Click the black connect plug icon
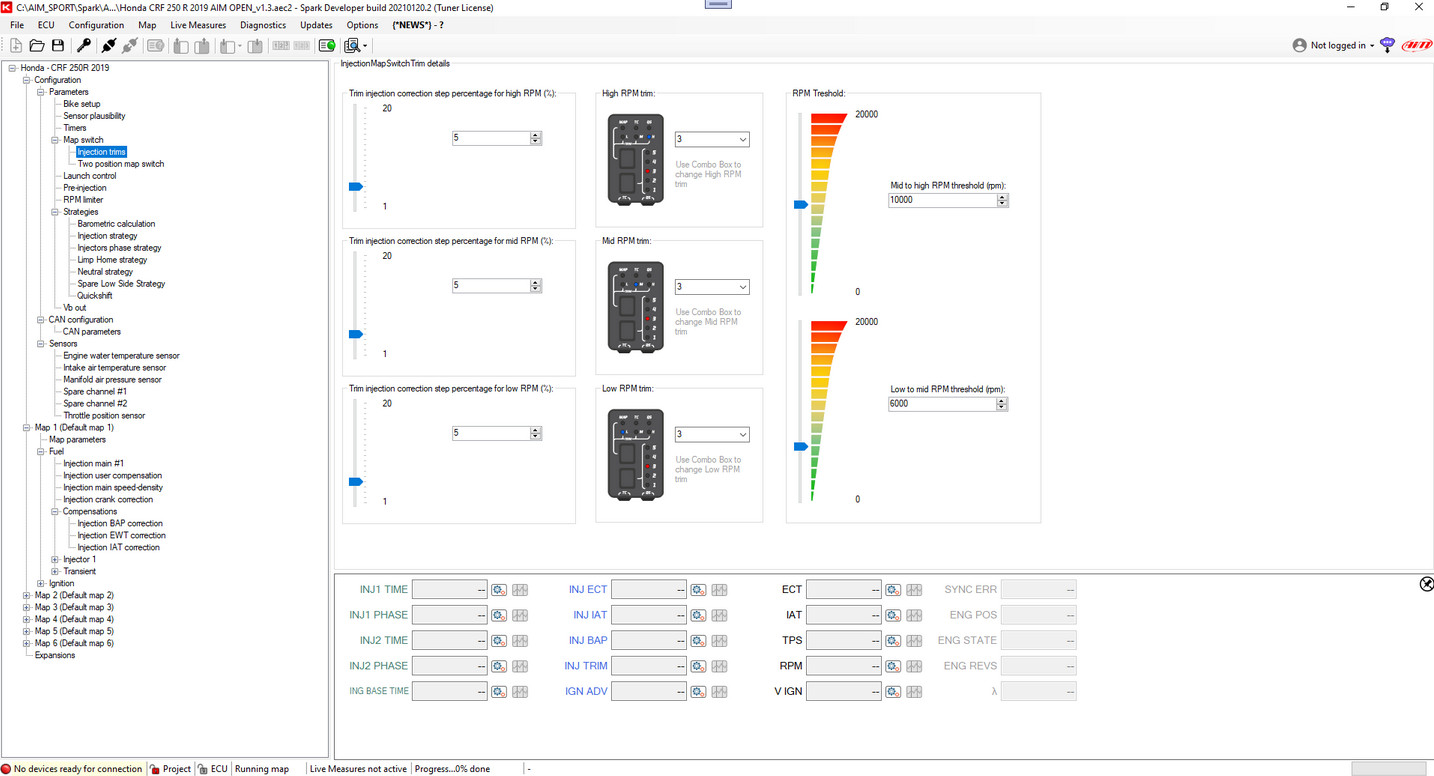 pyautogui.click(x=109, y=45)
